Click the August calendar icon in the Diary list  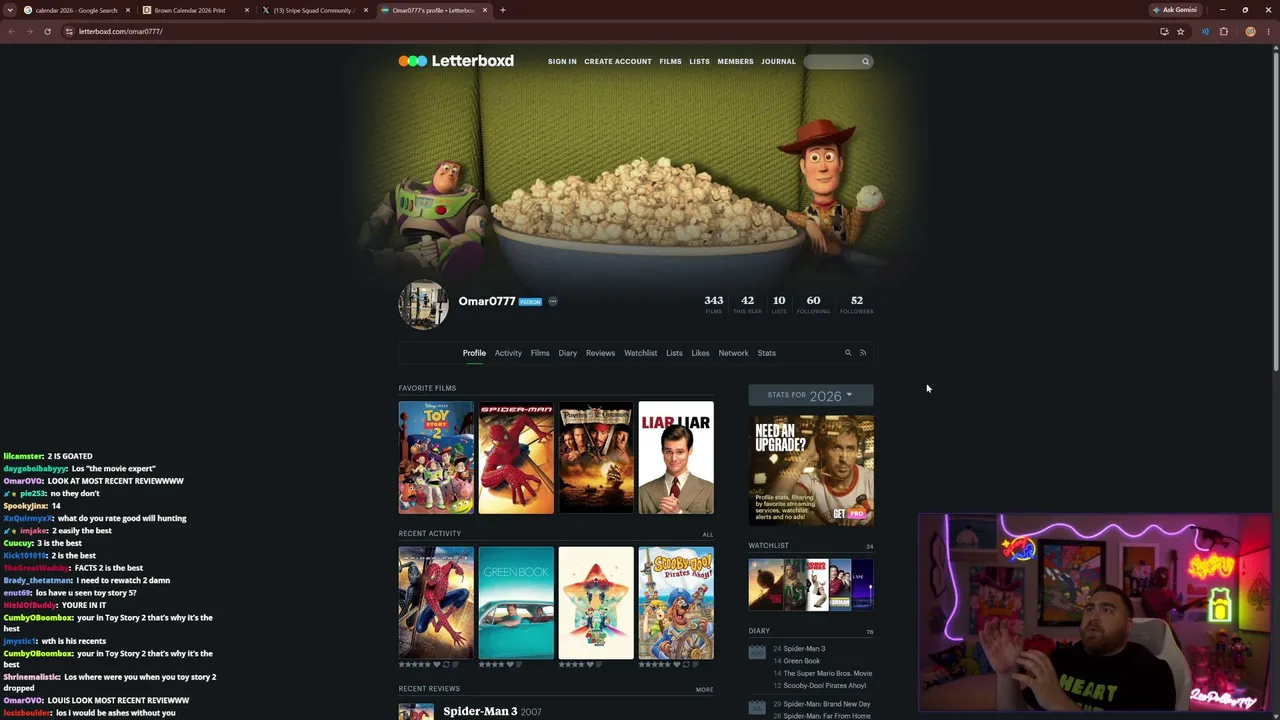pos(757,653)
